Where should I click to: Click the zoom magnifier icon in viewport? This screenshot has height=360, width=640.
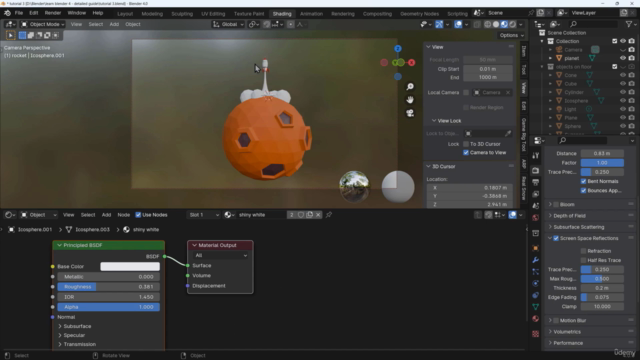tap(410, 87)
